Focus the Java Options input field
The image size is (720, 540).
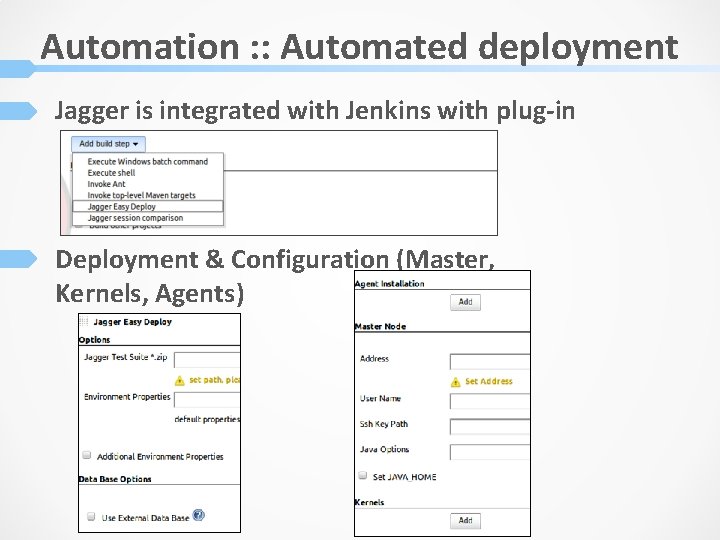point(489,452)
